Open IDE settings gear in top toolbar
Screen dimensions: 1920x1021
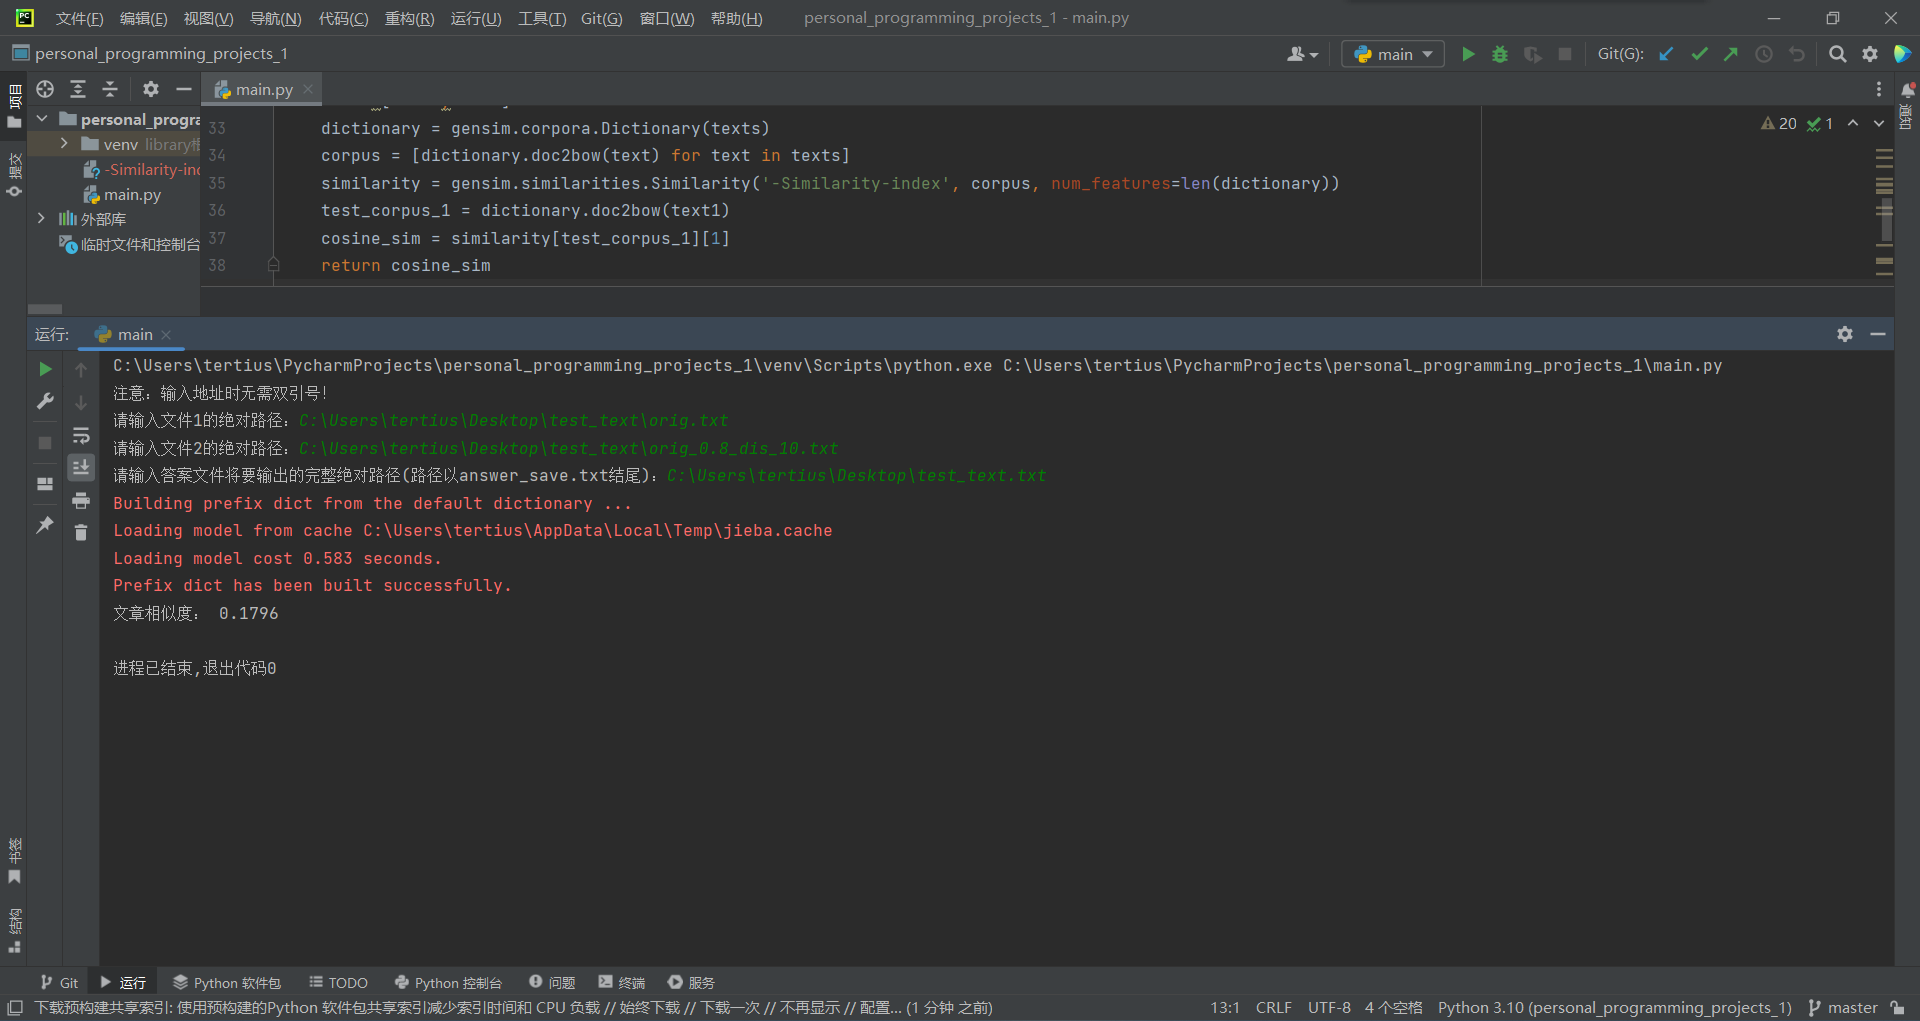click(x=1870, y=54)
